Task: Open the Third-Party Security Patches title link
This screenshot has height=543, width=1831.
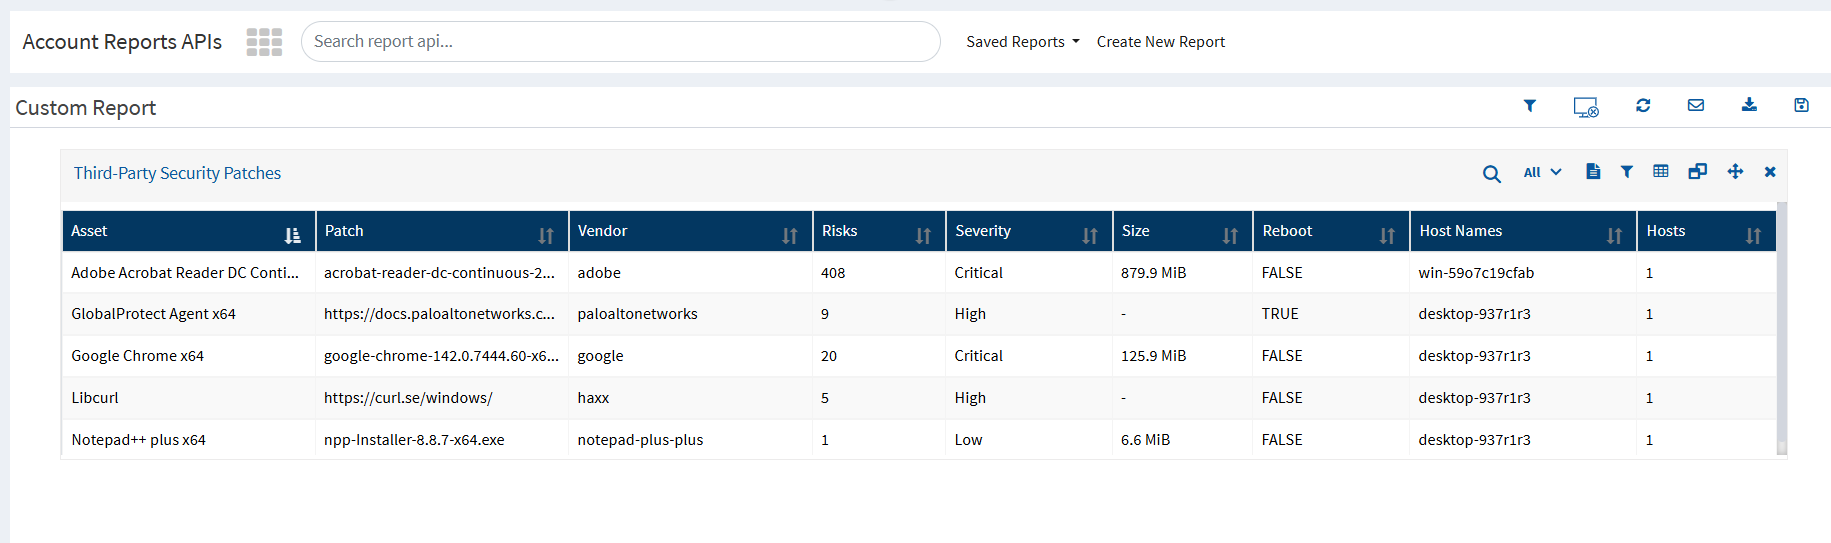Action: [177, 173]
